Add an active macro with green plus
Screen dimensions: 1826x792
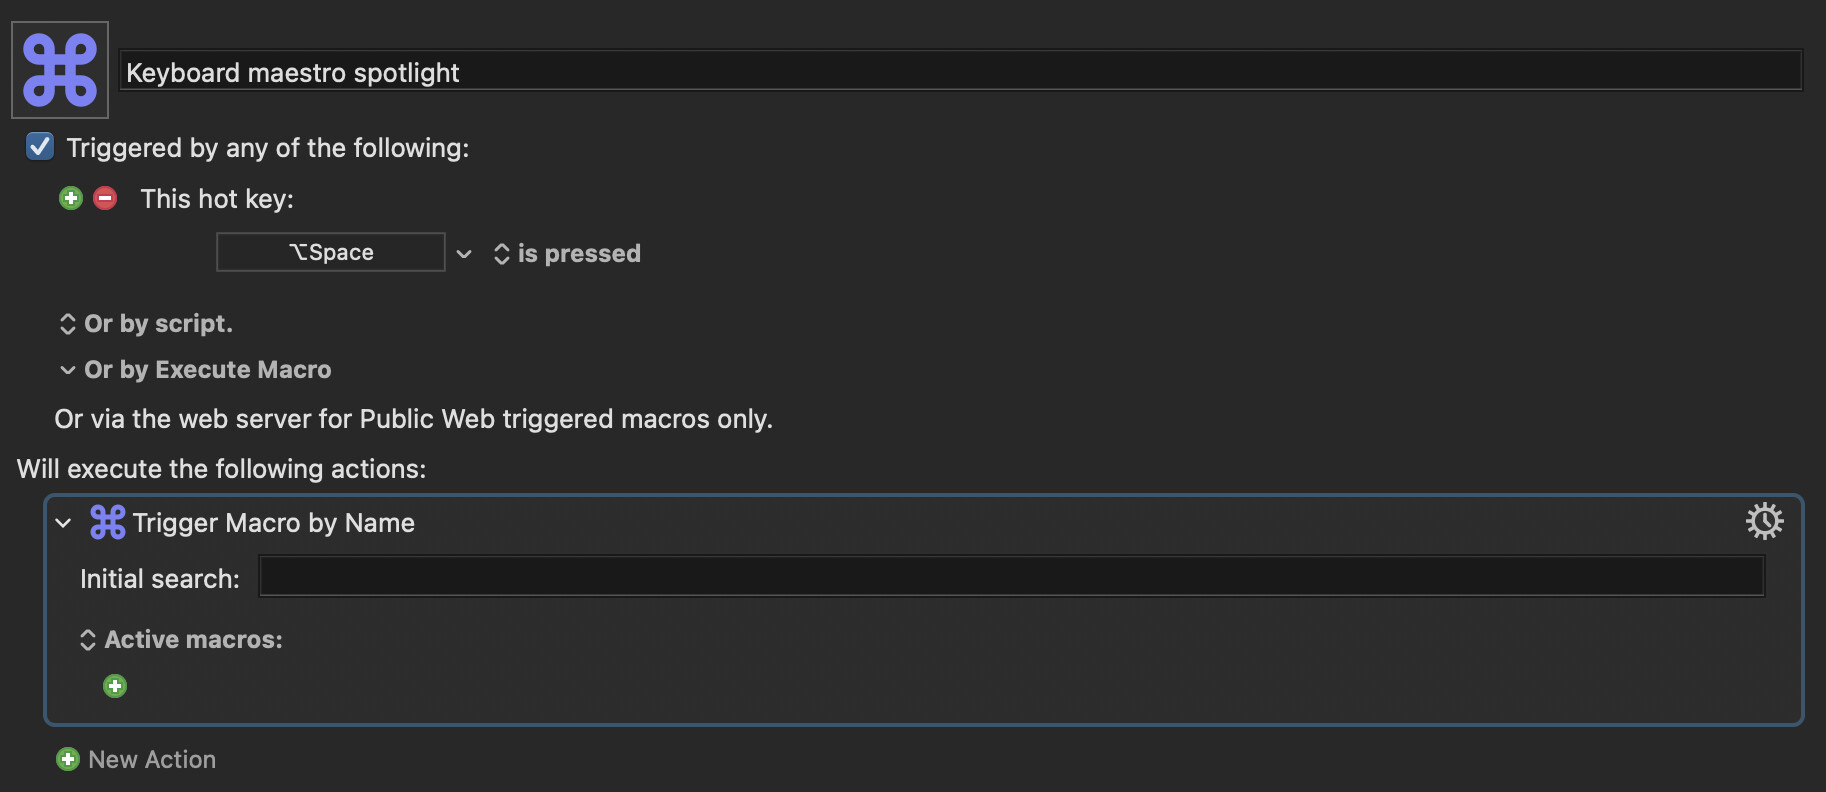coord(115,686)
